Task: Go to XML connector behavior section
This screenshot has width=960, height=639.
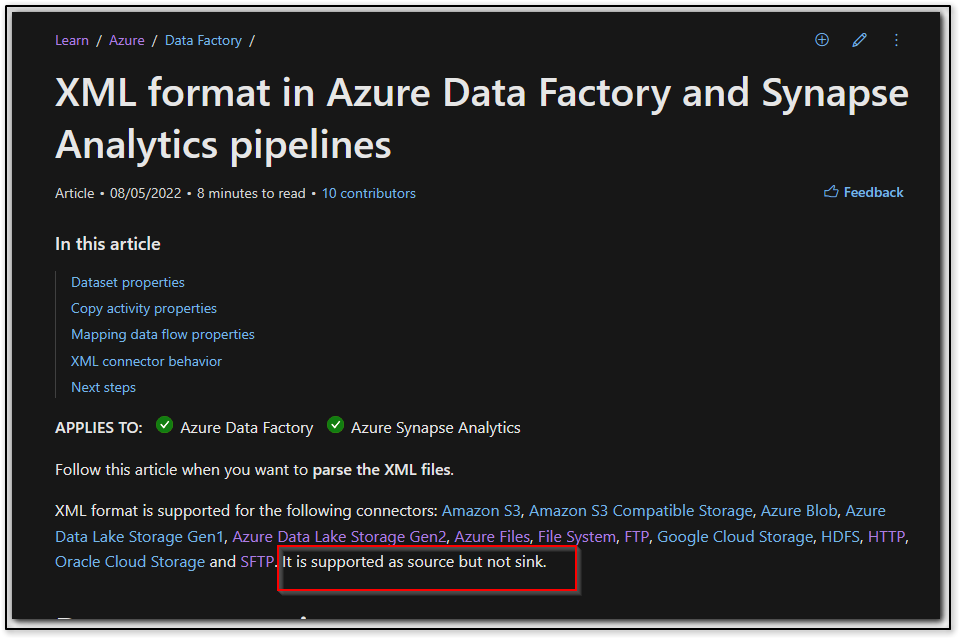Action: point(146,361)
